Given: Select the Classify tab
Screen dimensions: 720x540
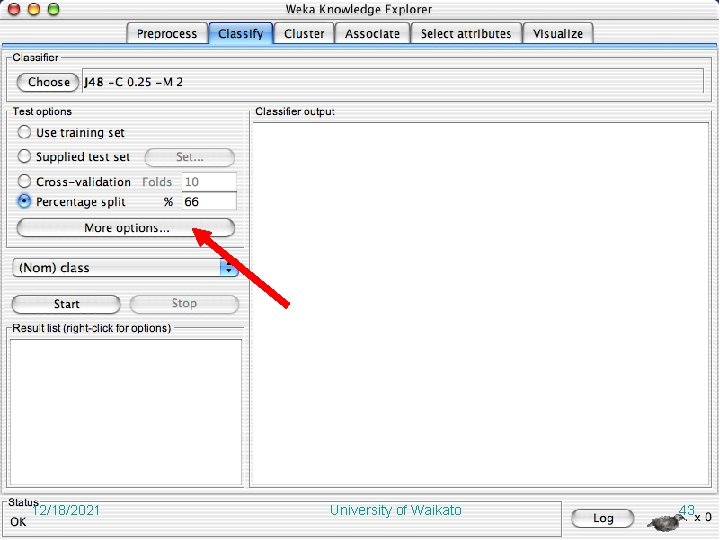Looking at the screenshot, I should click(241, 34).
